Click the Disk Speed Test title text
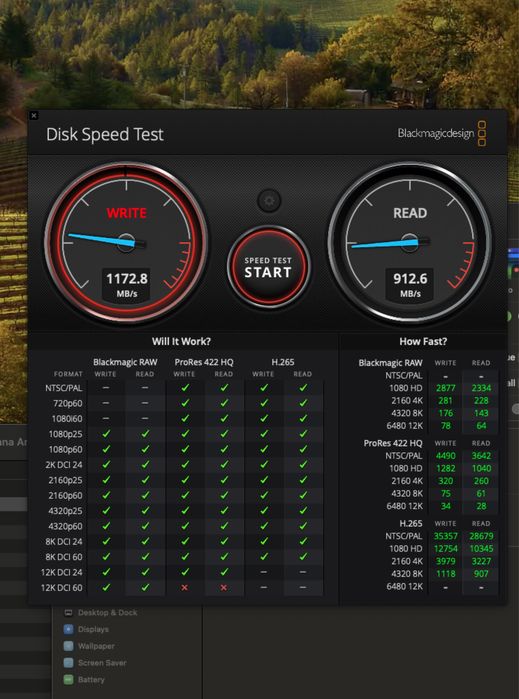The height and width of the screenshot is (699, 519). pyautogui.click(x=105, y=134)
